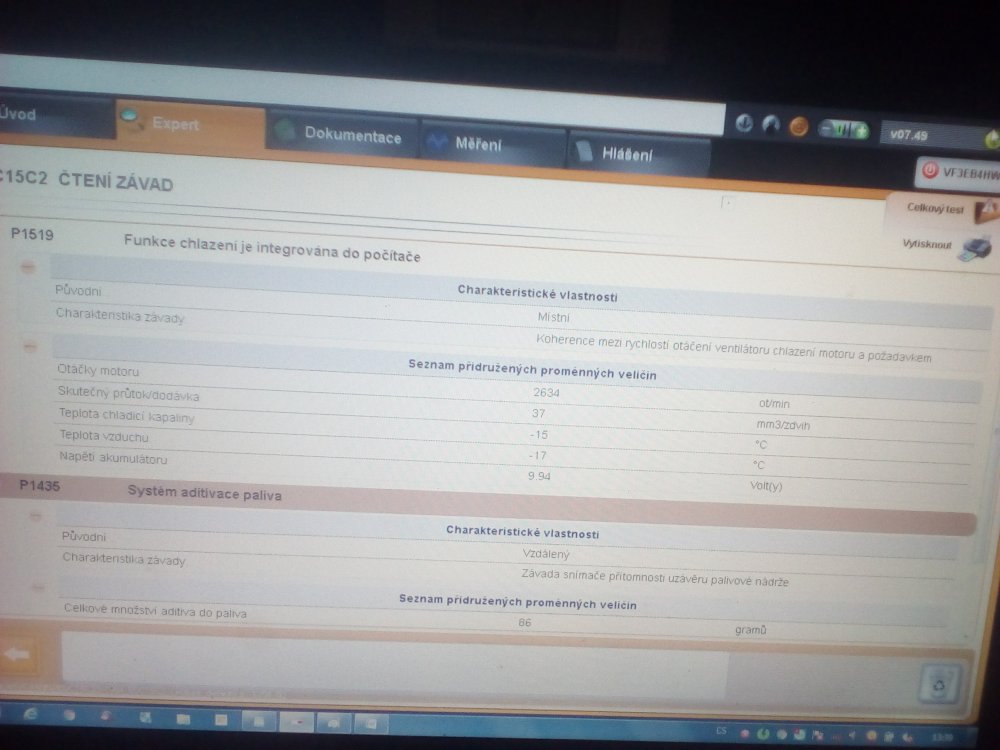Viewport: 1000px width, 750px height.
Task: Click the 'Otáčky motoru' row label
Action: coord(98,371)
